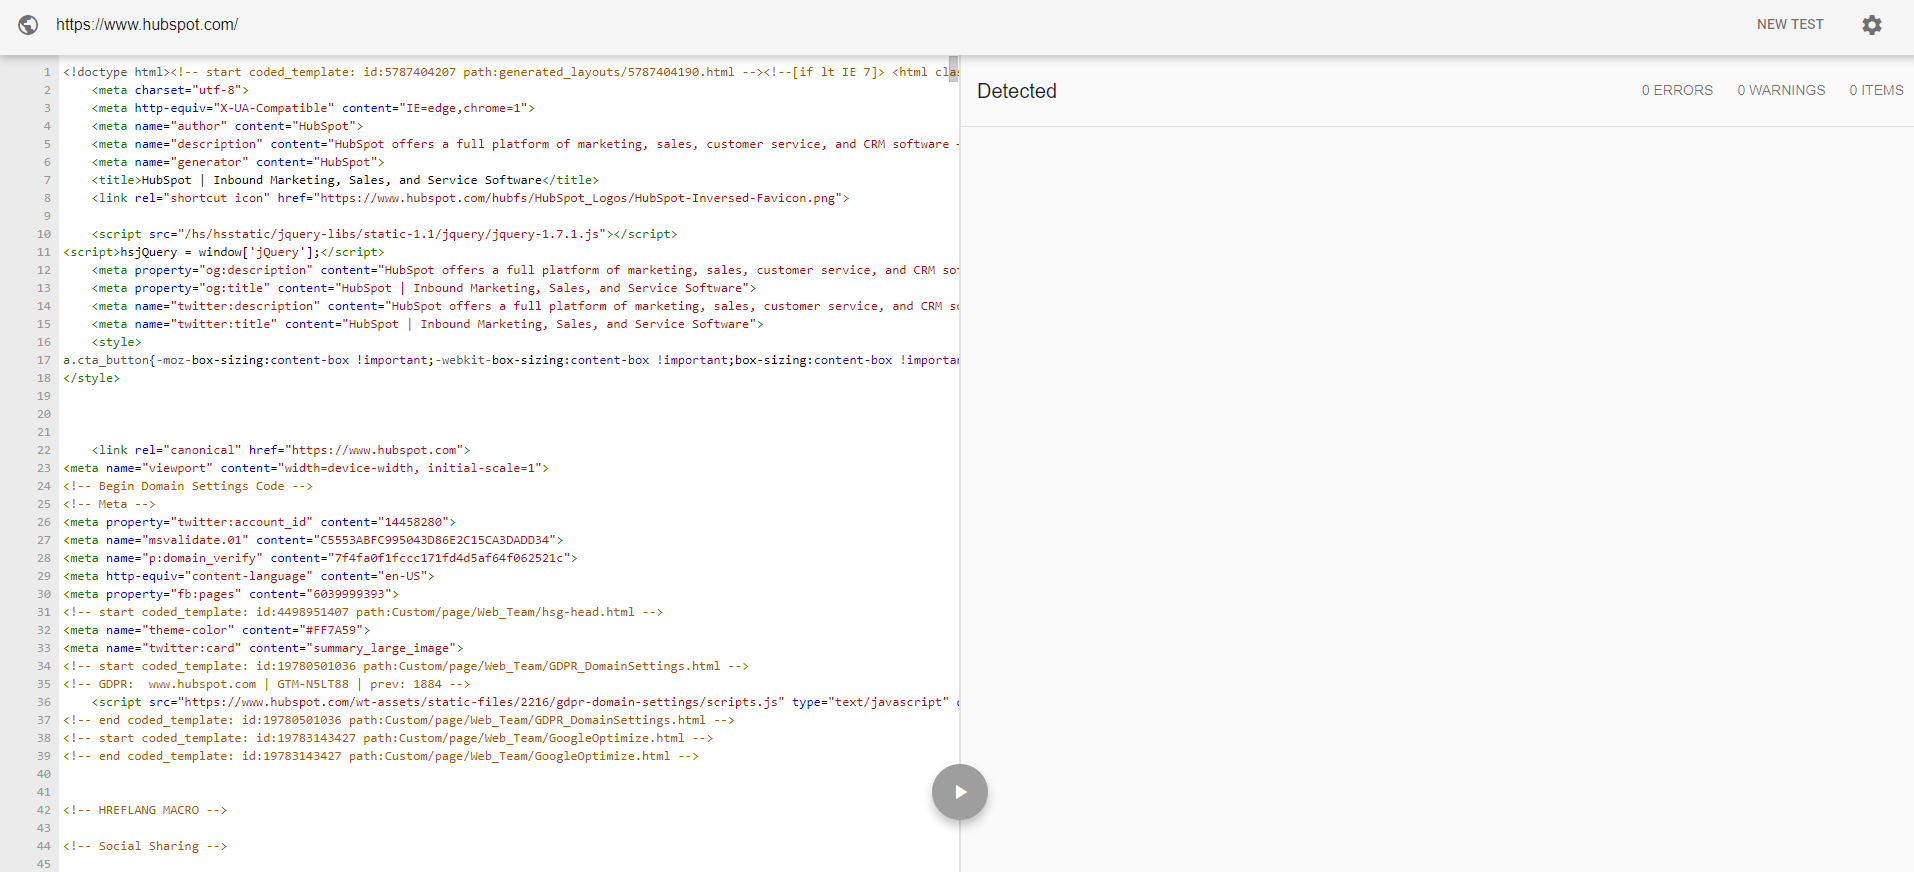Click line number 1 in the gutter
This screenshot has width=1914, height=872.
pyautogui.click(x=47, y=72)
